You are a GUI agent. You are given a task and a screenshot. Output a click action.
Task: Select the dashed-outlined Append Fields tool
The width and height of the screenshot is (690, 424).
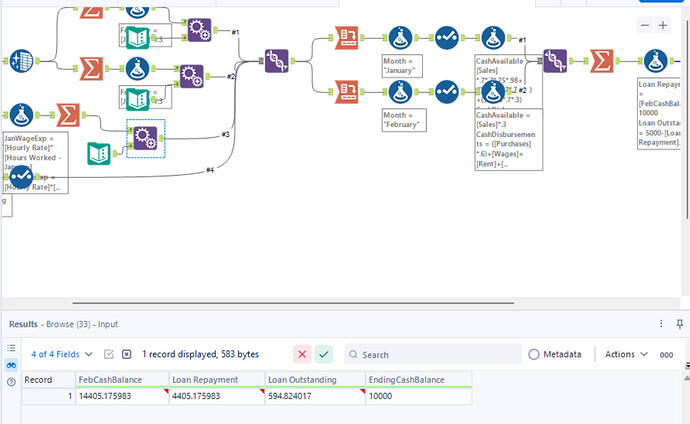145,135
